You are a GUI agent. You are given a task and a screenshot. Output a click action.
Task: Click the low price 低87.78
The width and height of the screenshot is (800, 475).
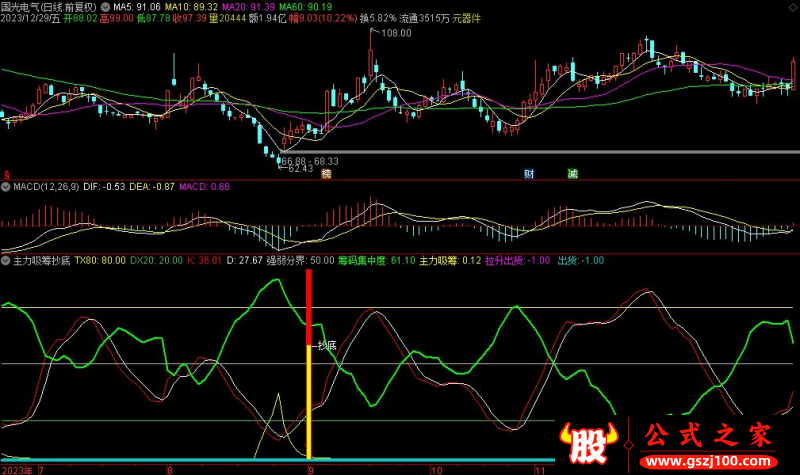tap(153, 18)
